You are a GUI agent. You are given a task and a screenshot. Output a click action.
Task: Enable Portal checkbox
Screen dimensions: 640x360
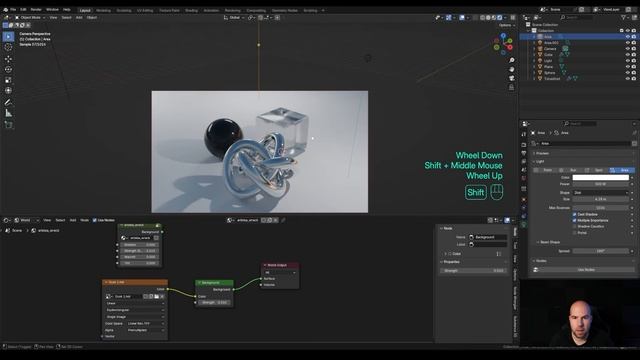click(575, 233)
